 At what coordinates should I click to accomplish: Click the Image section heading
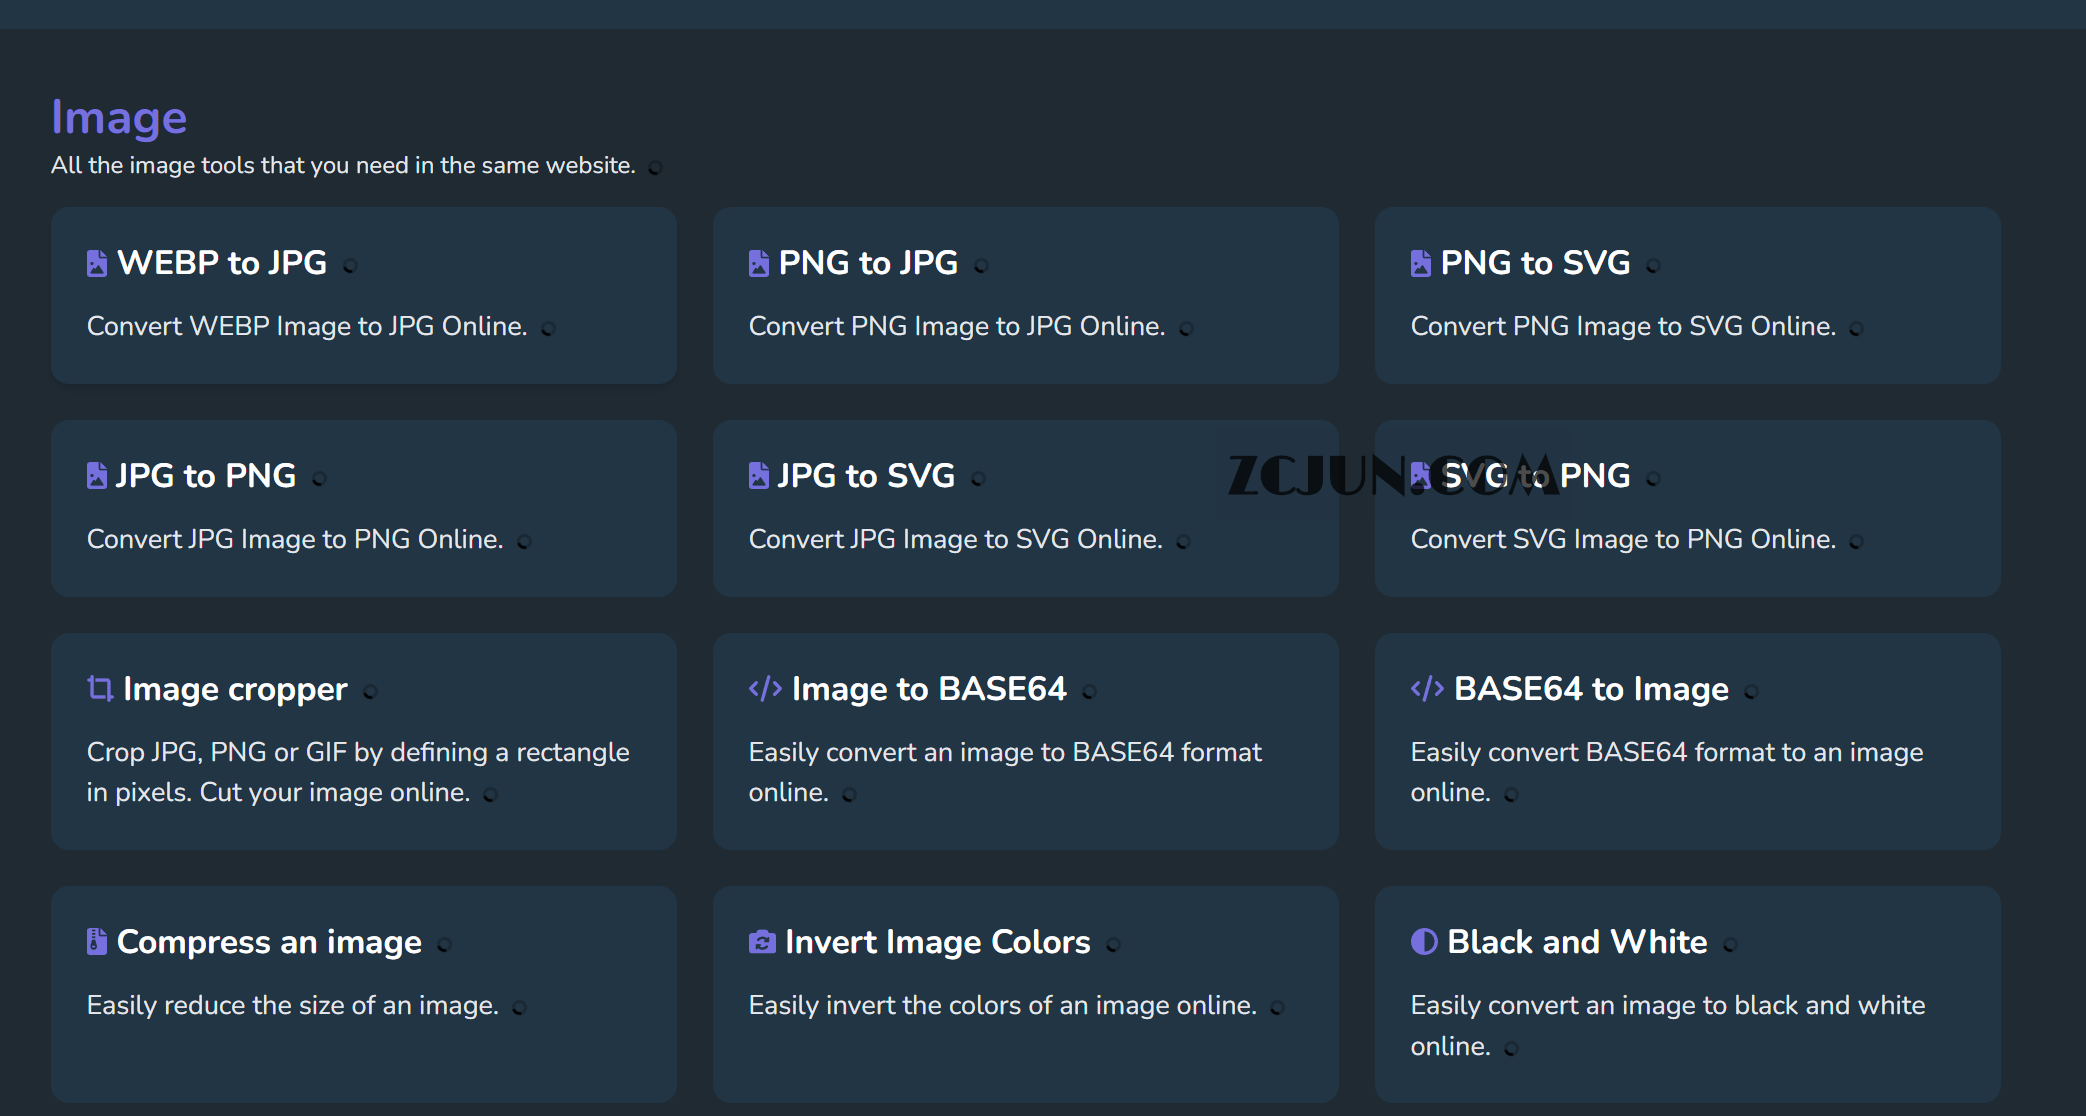tap(119, 118)
